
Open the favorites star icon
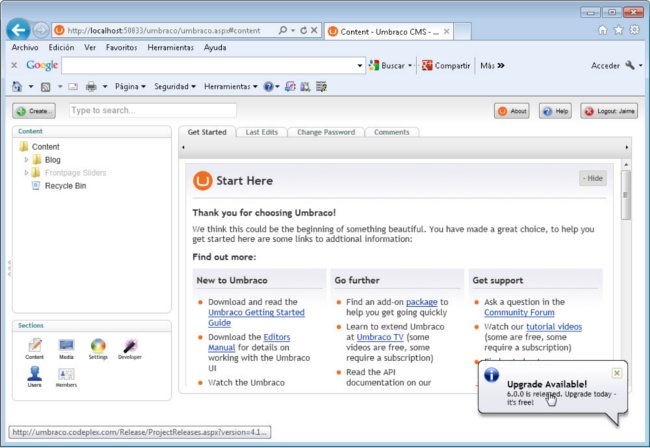618,30
